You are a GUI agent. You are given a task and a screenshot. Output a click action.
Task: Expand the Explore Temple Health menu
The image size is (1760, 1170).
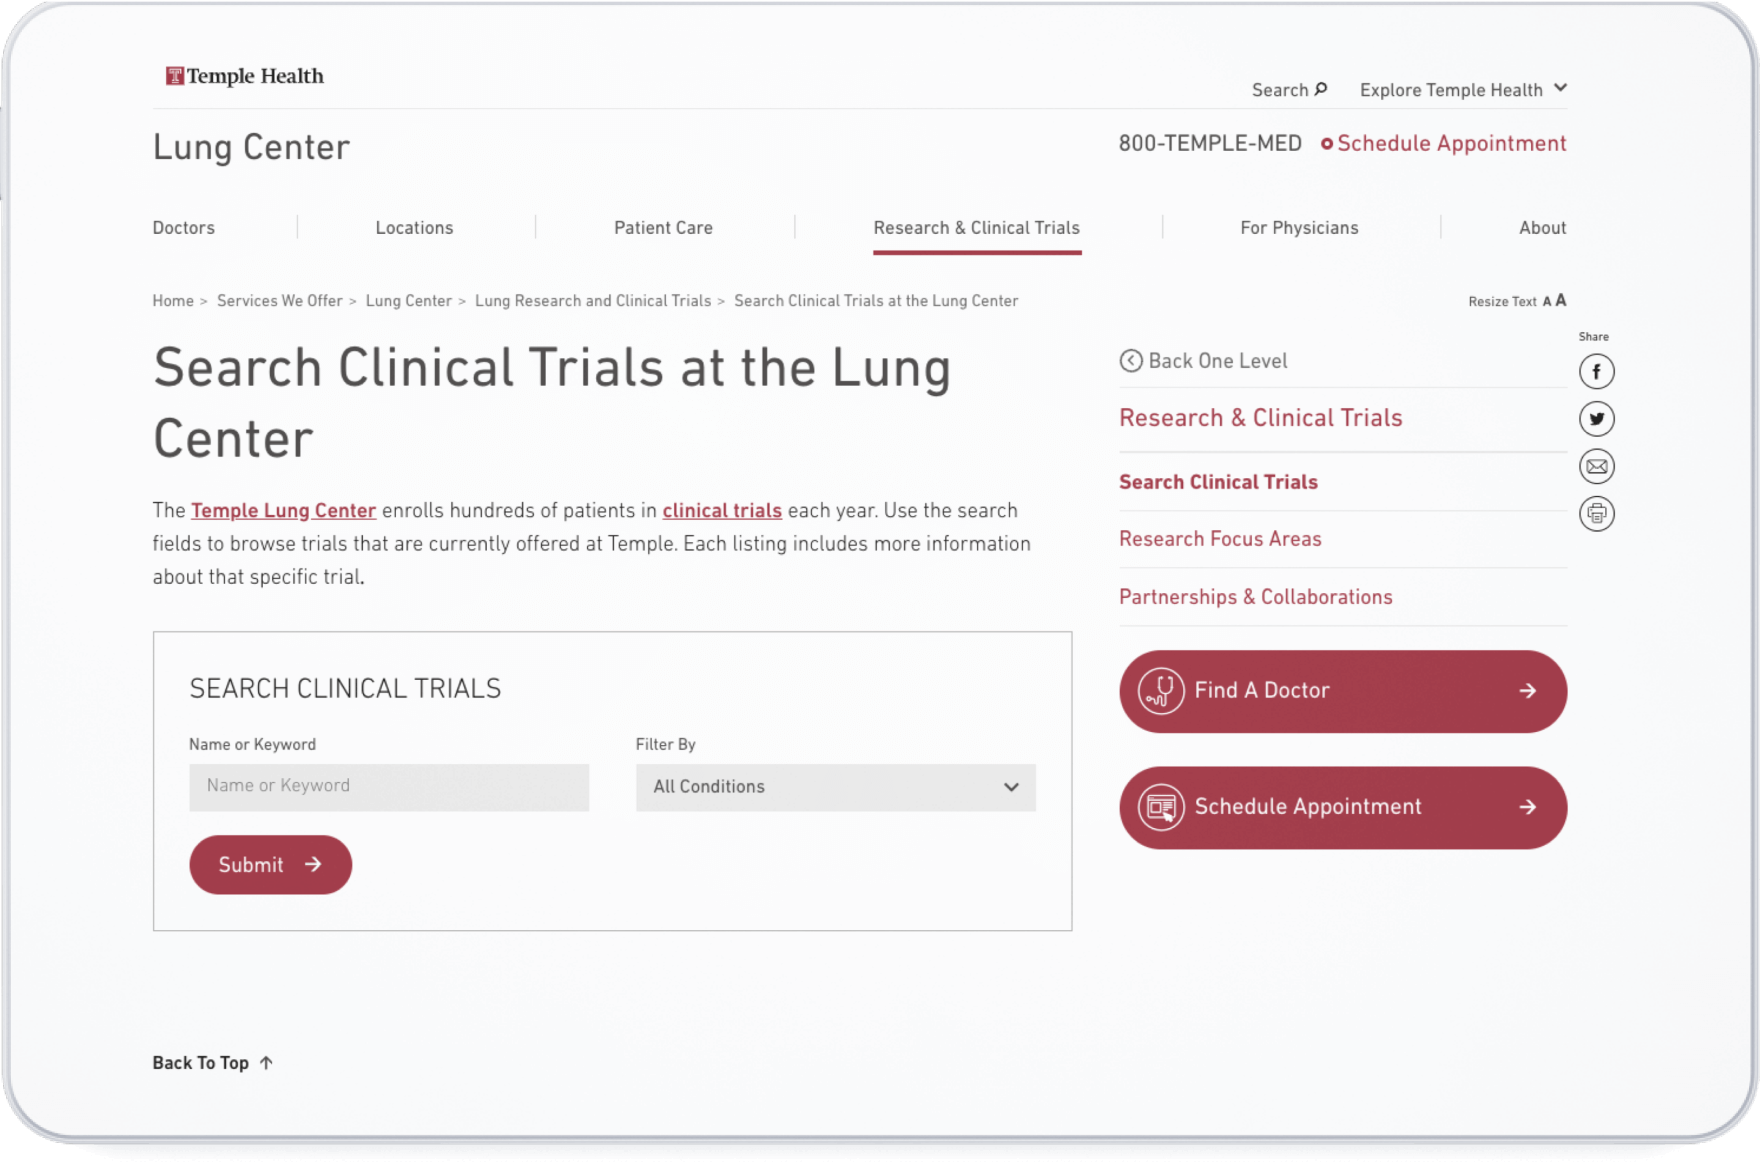1463,90
